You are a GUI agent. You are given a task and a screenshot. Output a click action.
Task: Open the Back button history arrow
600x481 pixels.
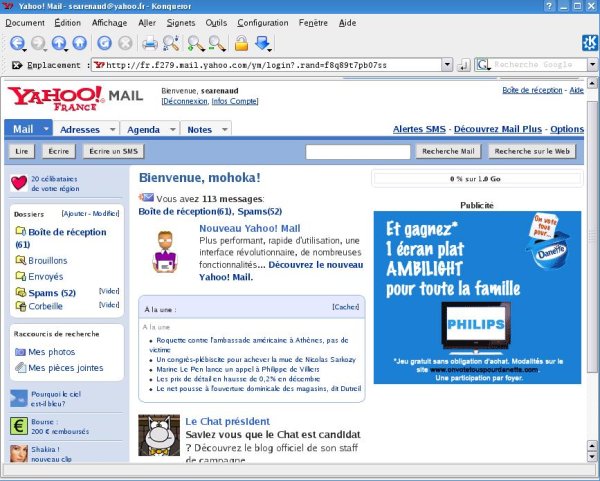(x=25, y=50)
